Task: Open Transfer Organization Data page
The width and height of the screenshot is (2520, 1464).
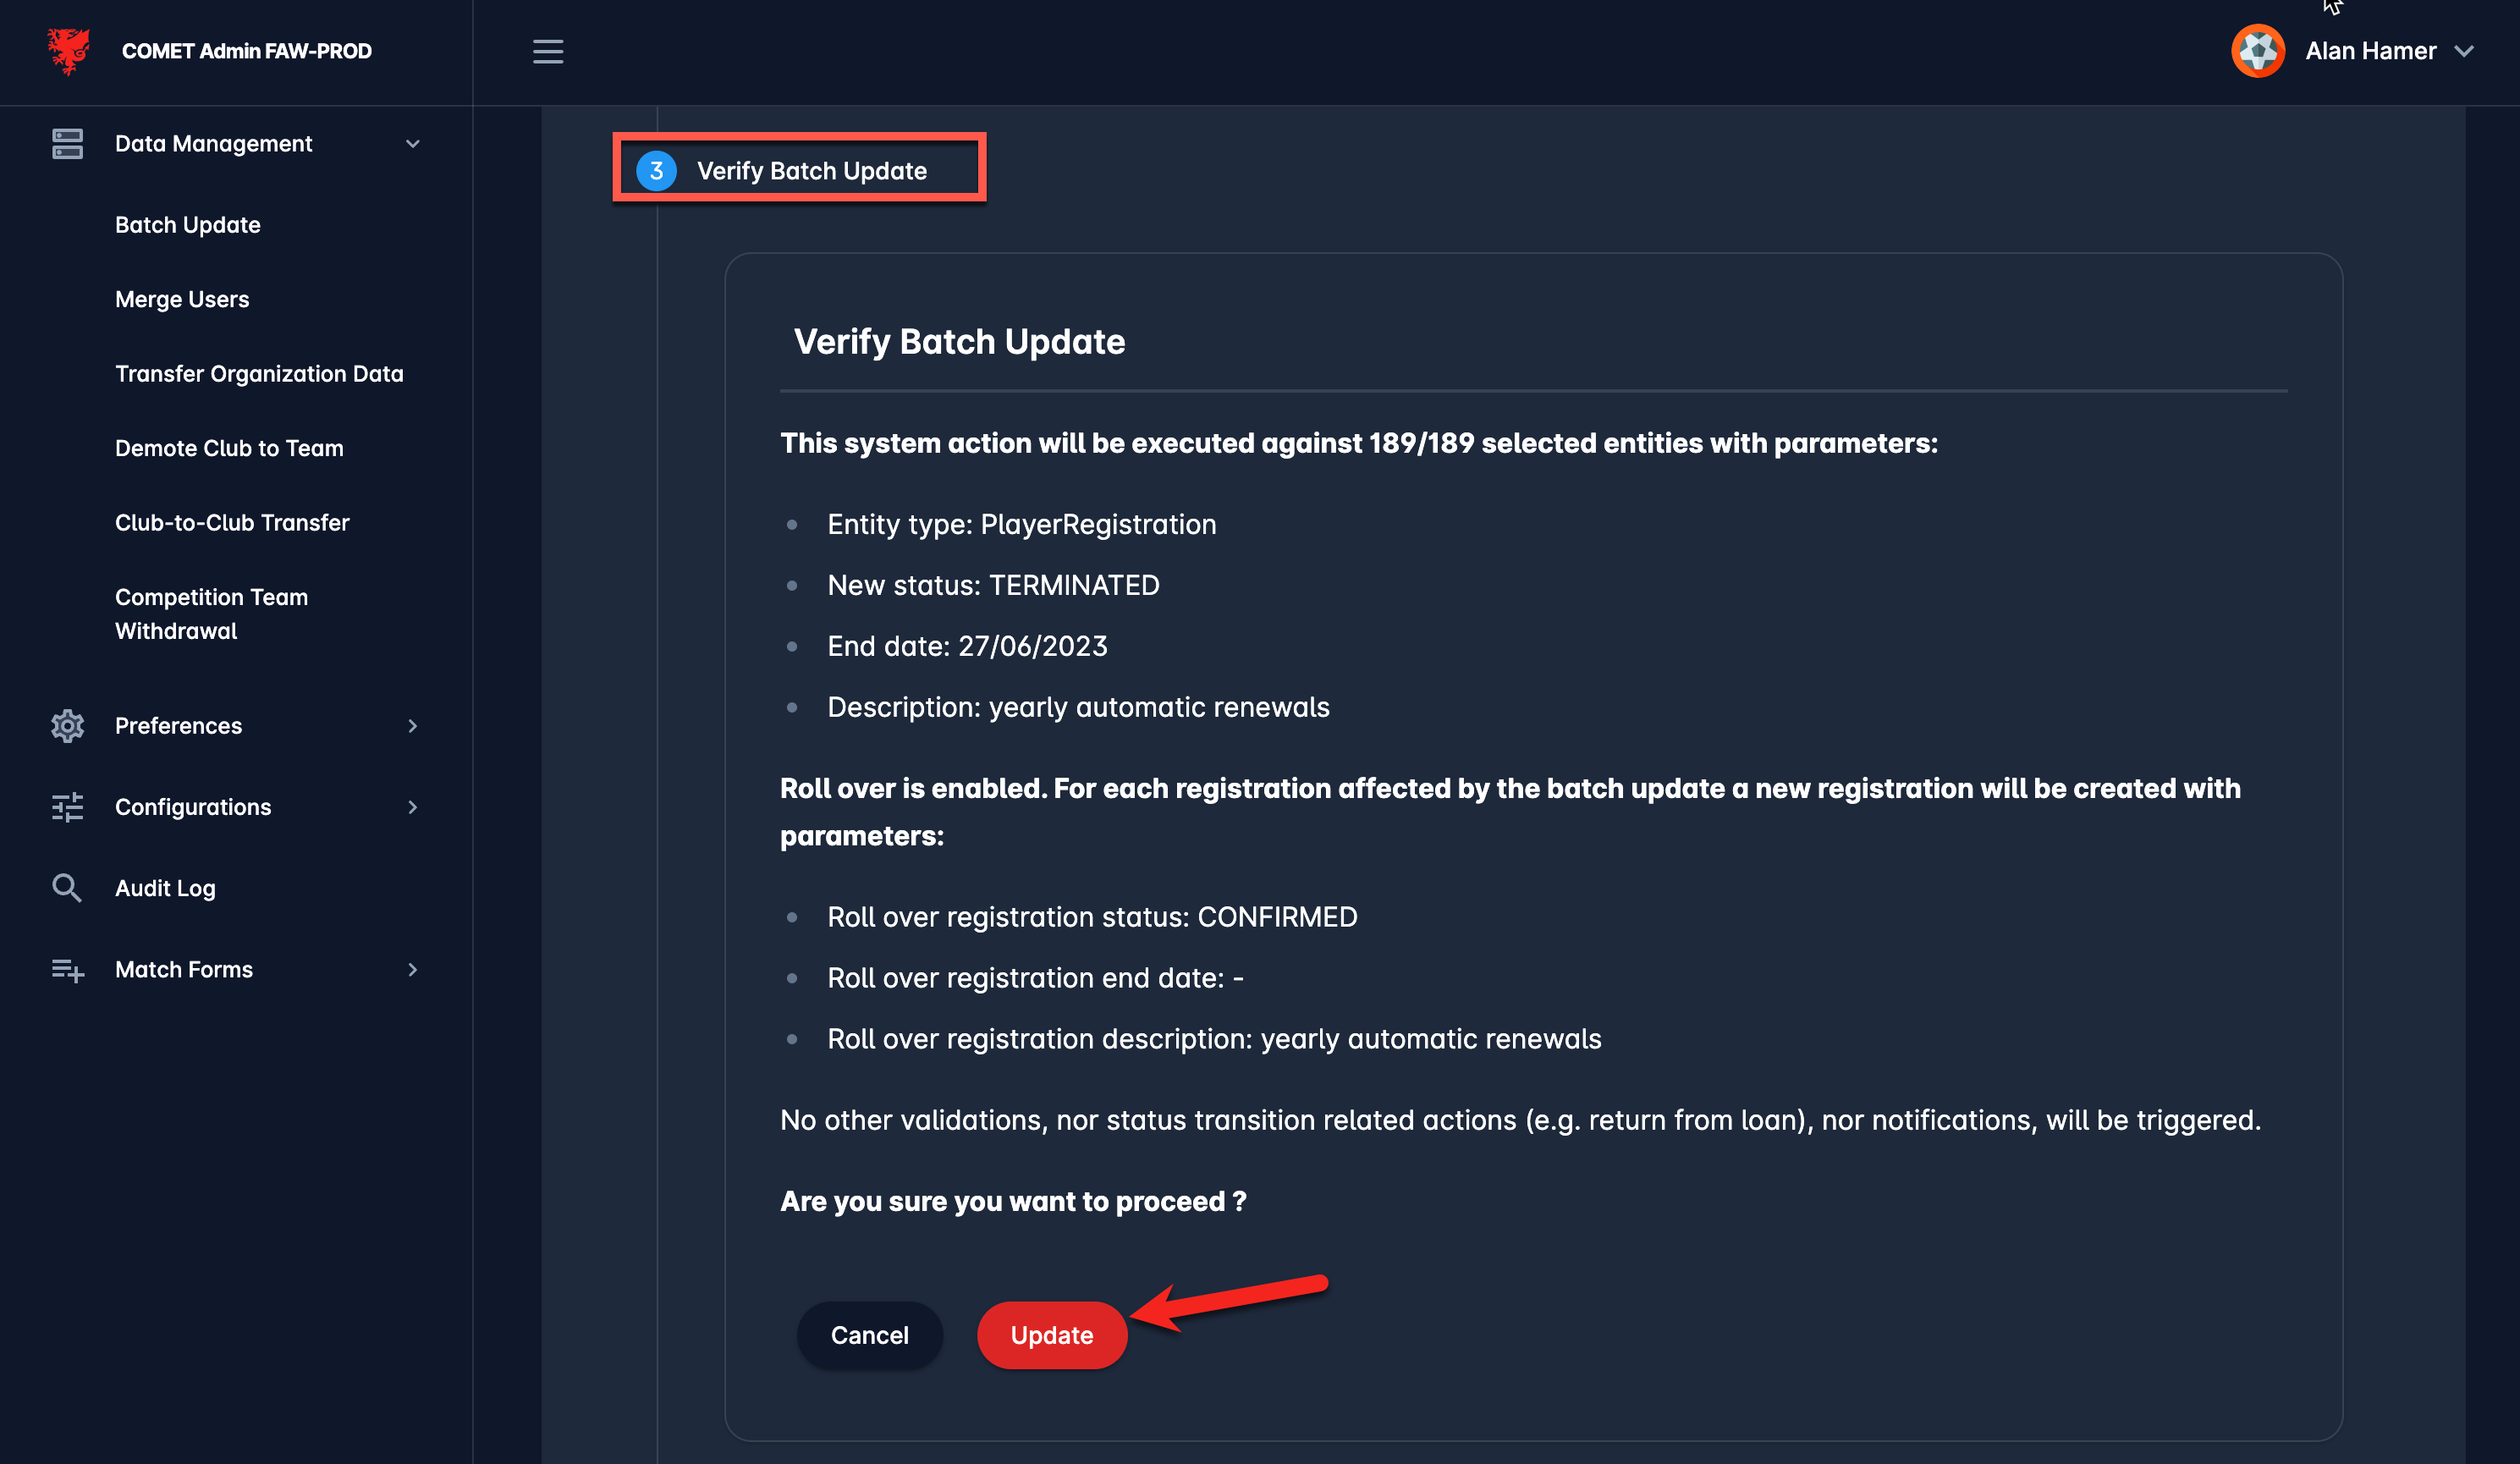Action: [259, 374]
